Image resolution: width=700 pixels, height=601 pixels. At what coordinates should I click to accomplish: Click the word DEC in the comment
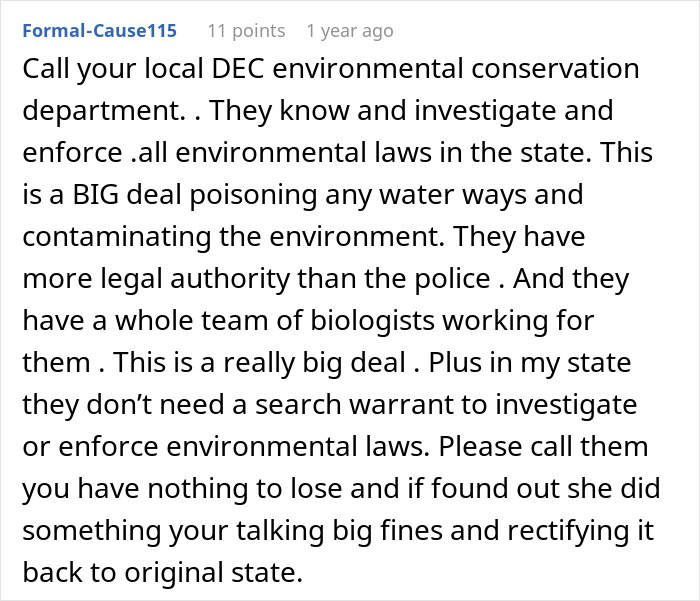(238, 69)
